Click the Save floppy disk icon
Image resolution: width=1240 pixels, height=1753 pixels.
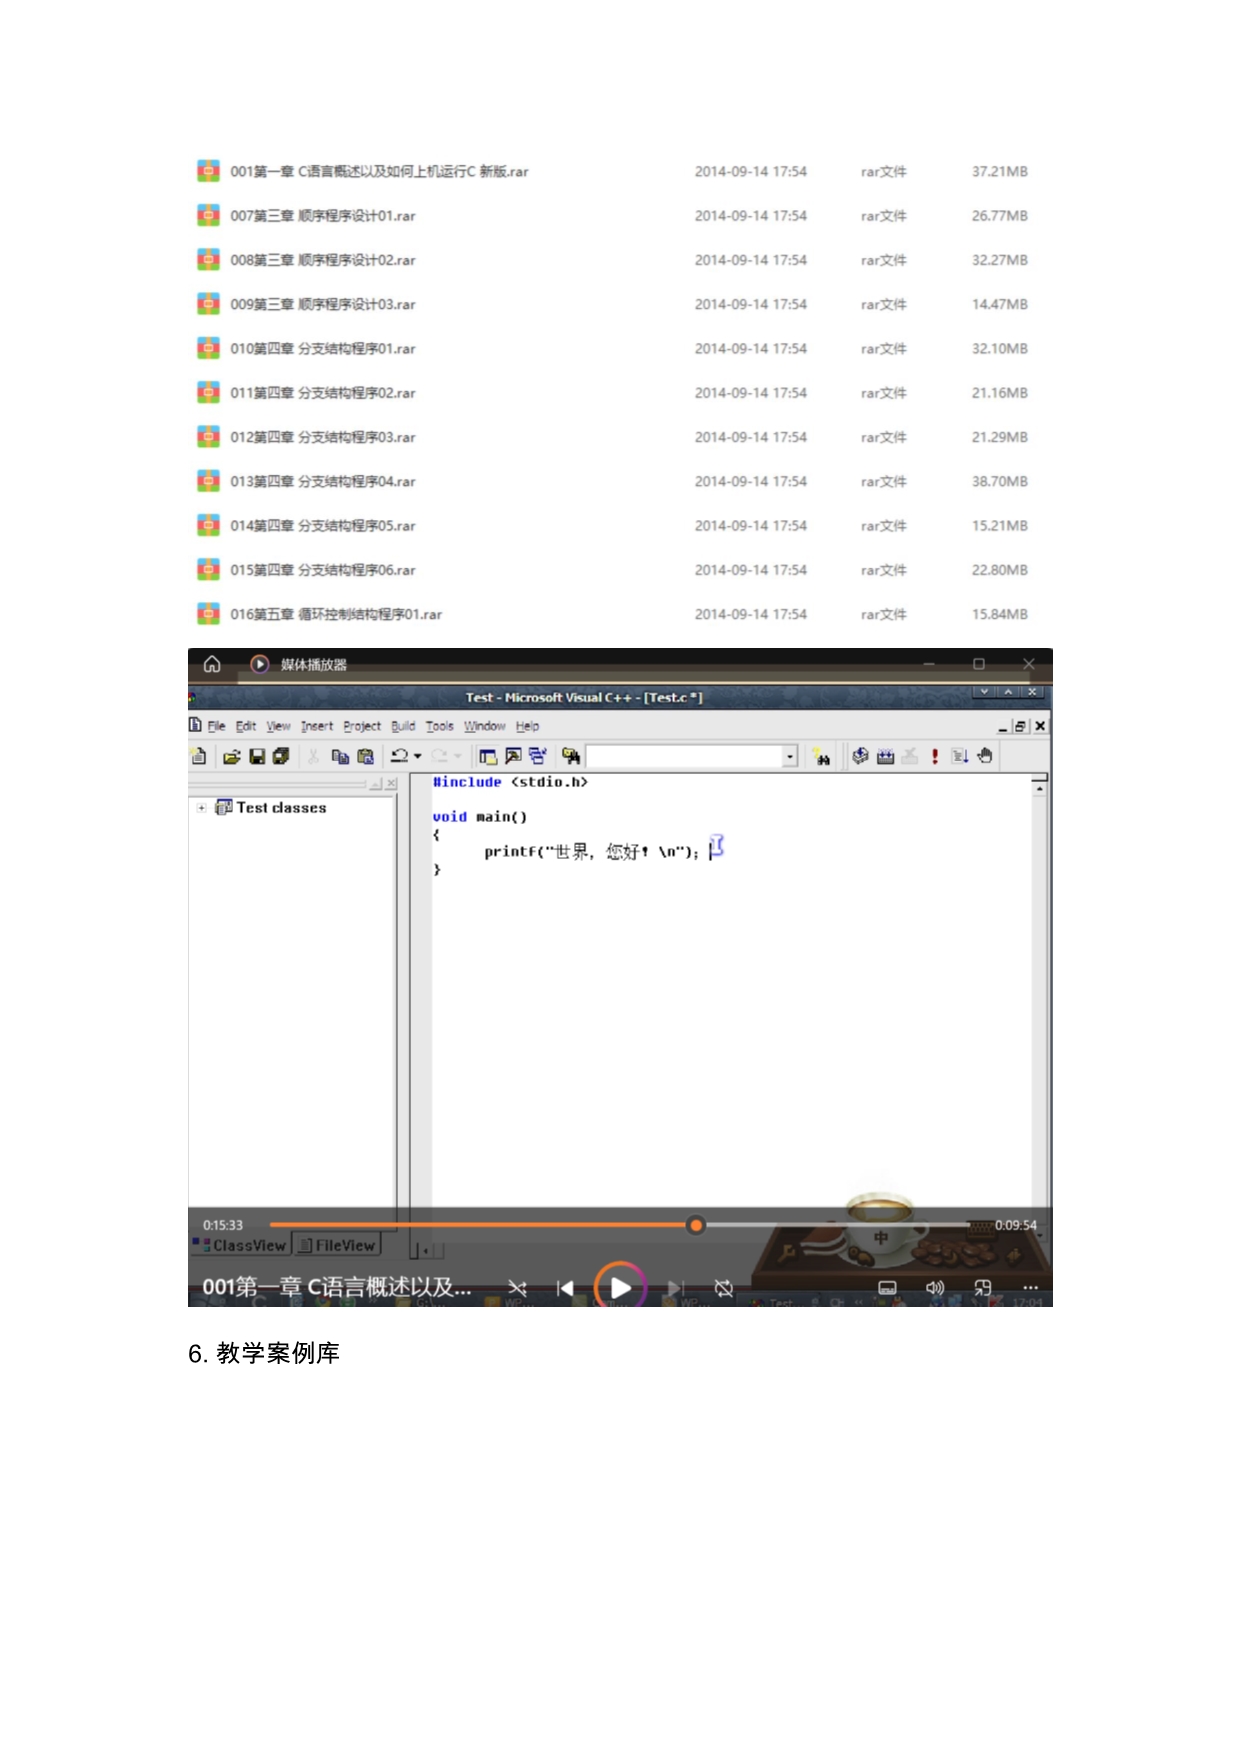coord(257,757)
